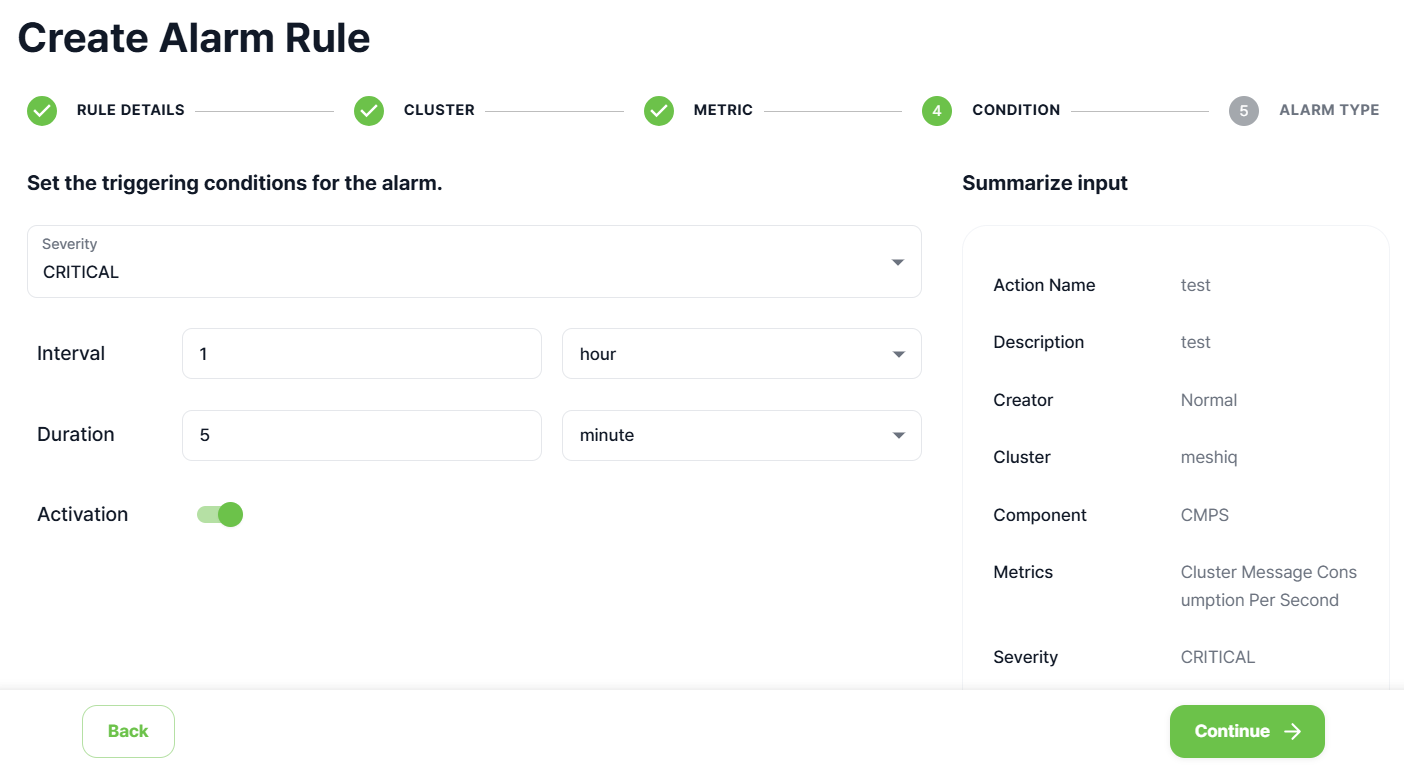The image size is (1404, 768).
Task: Expand the Interval unit dropdown showing hour
Action: [x=741, y=354]
